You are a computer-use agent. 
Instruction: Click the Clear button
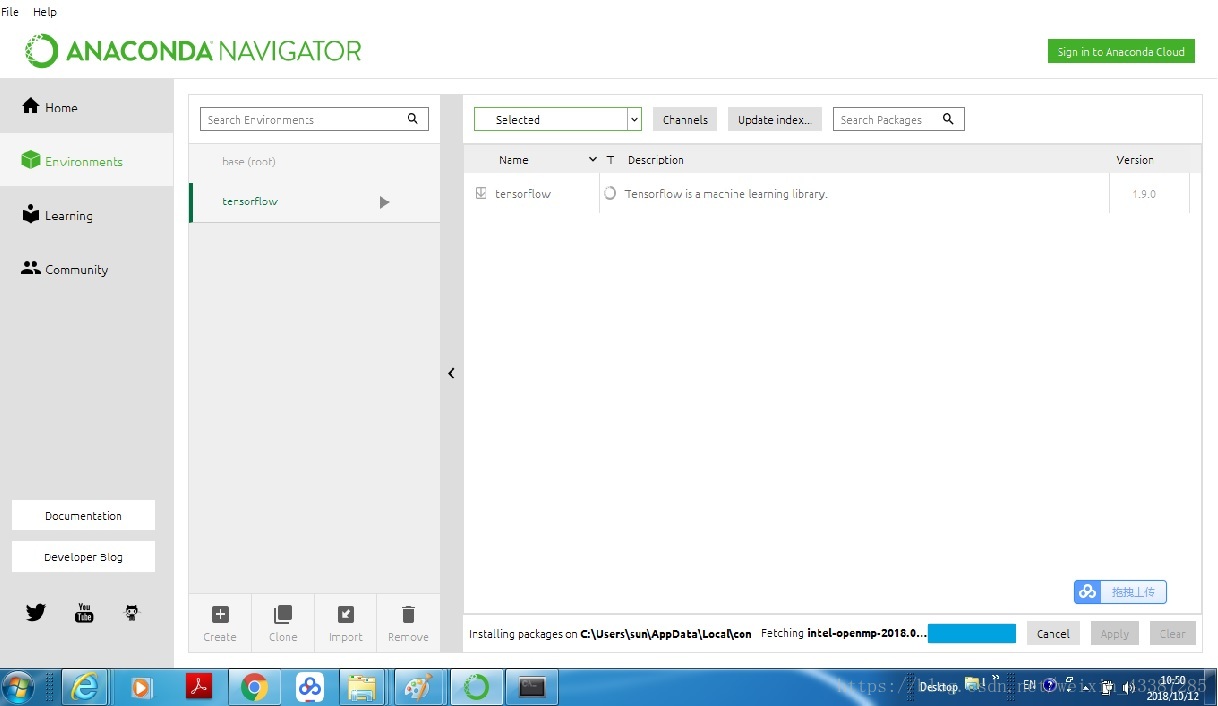[x=1172, y=633]
